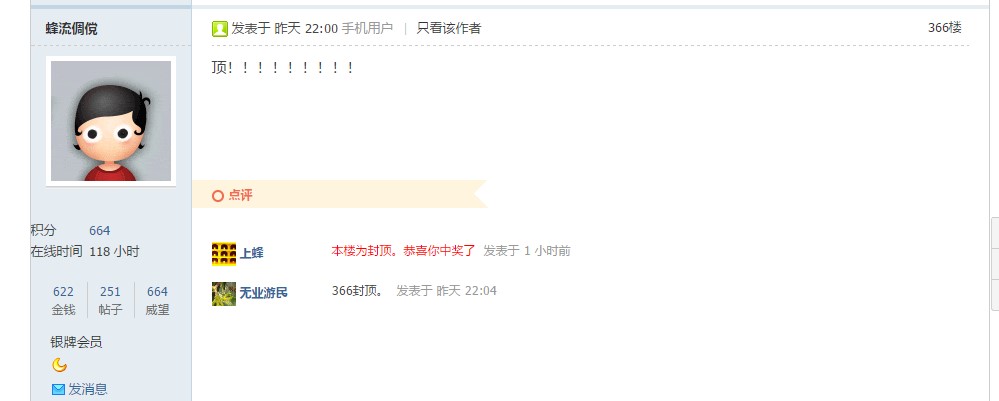This screenshot has height=401, width=999.
Task: Click the 251 帖子 post count
Action: click(110, 300)
